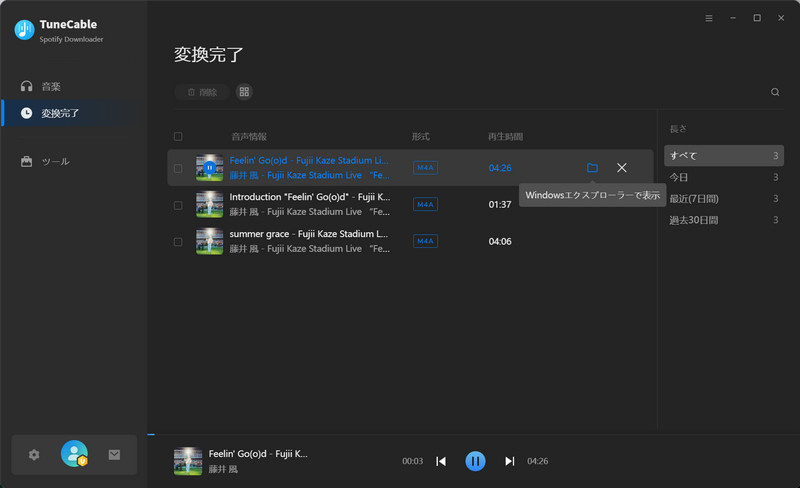
Task: Click duration 01:37
Action: pos(499,204)
